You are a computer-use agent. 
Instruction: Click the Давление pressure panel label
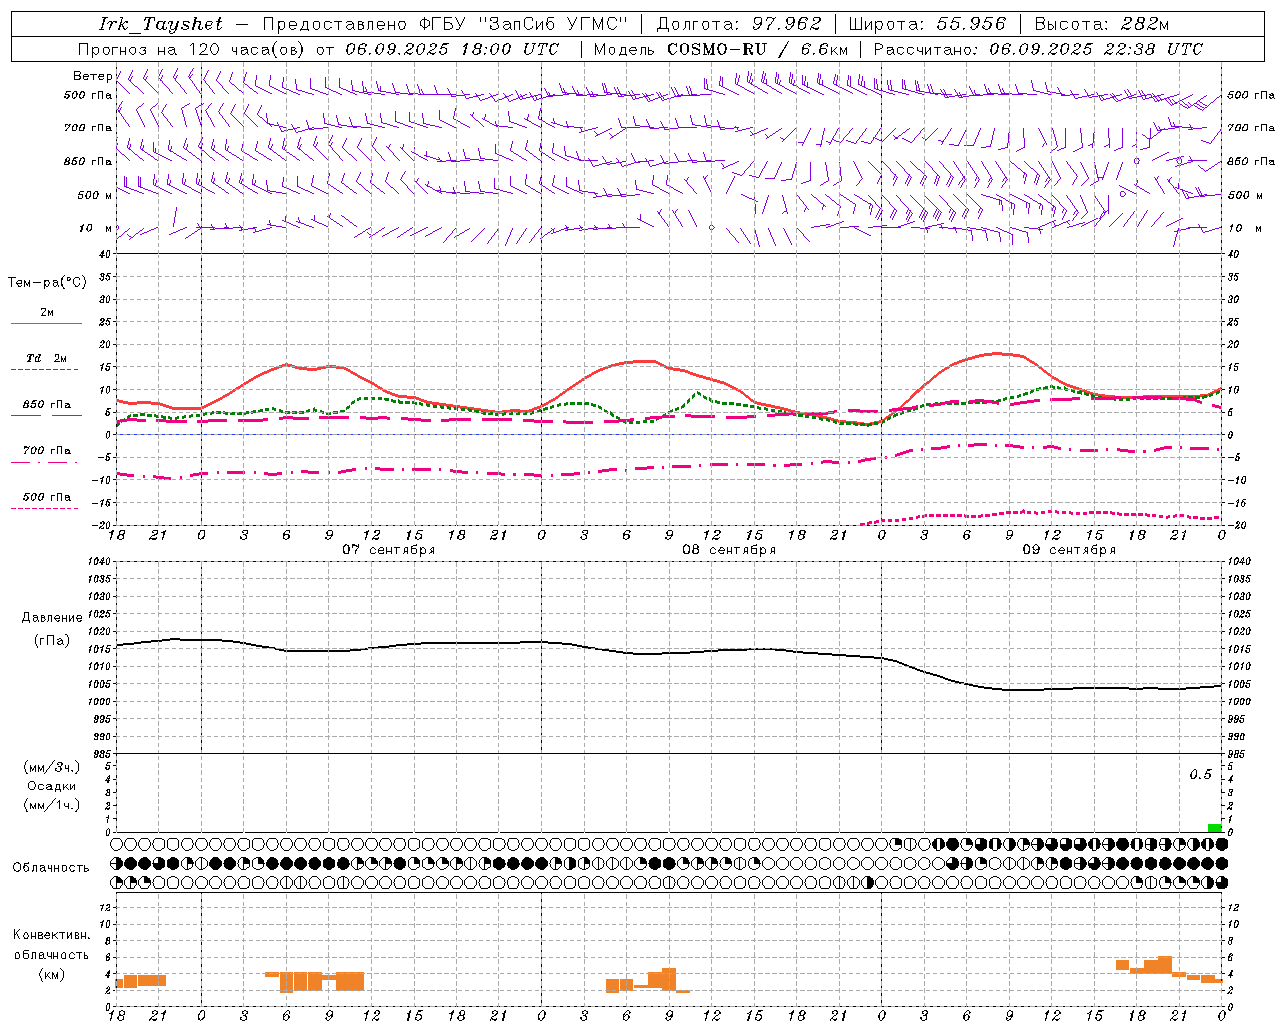52,618
